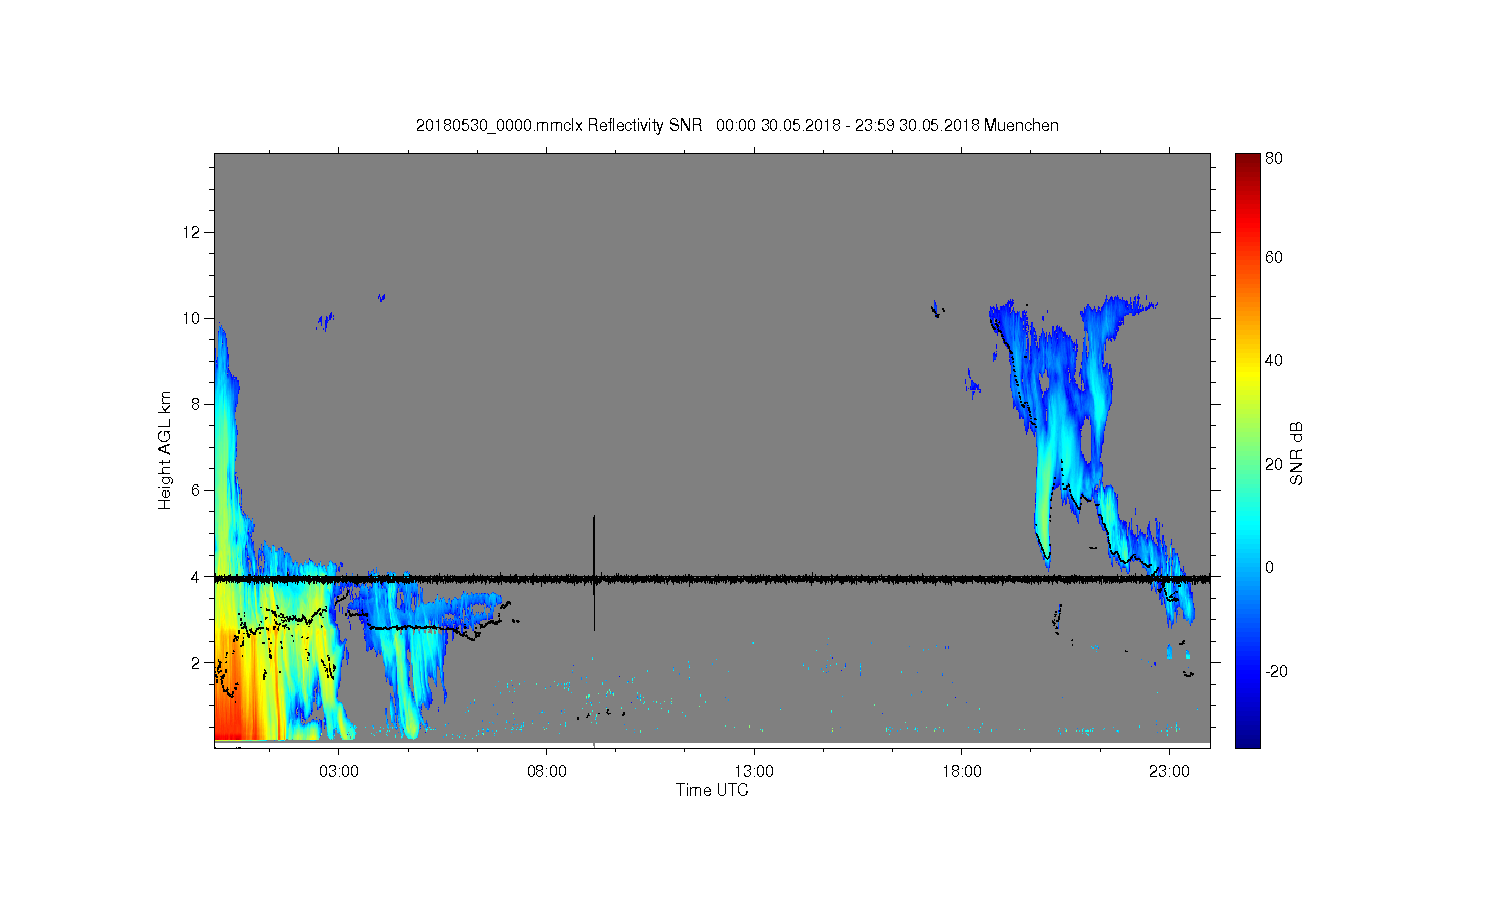This screenshot has height=900, width=1500.
Task: Click the colorbar value -20
Action: click(x=1276, y=671)
